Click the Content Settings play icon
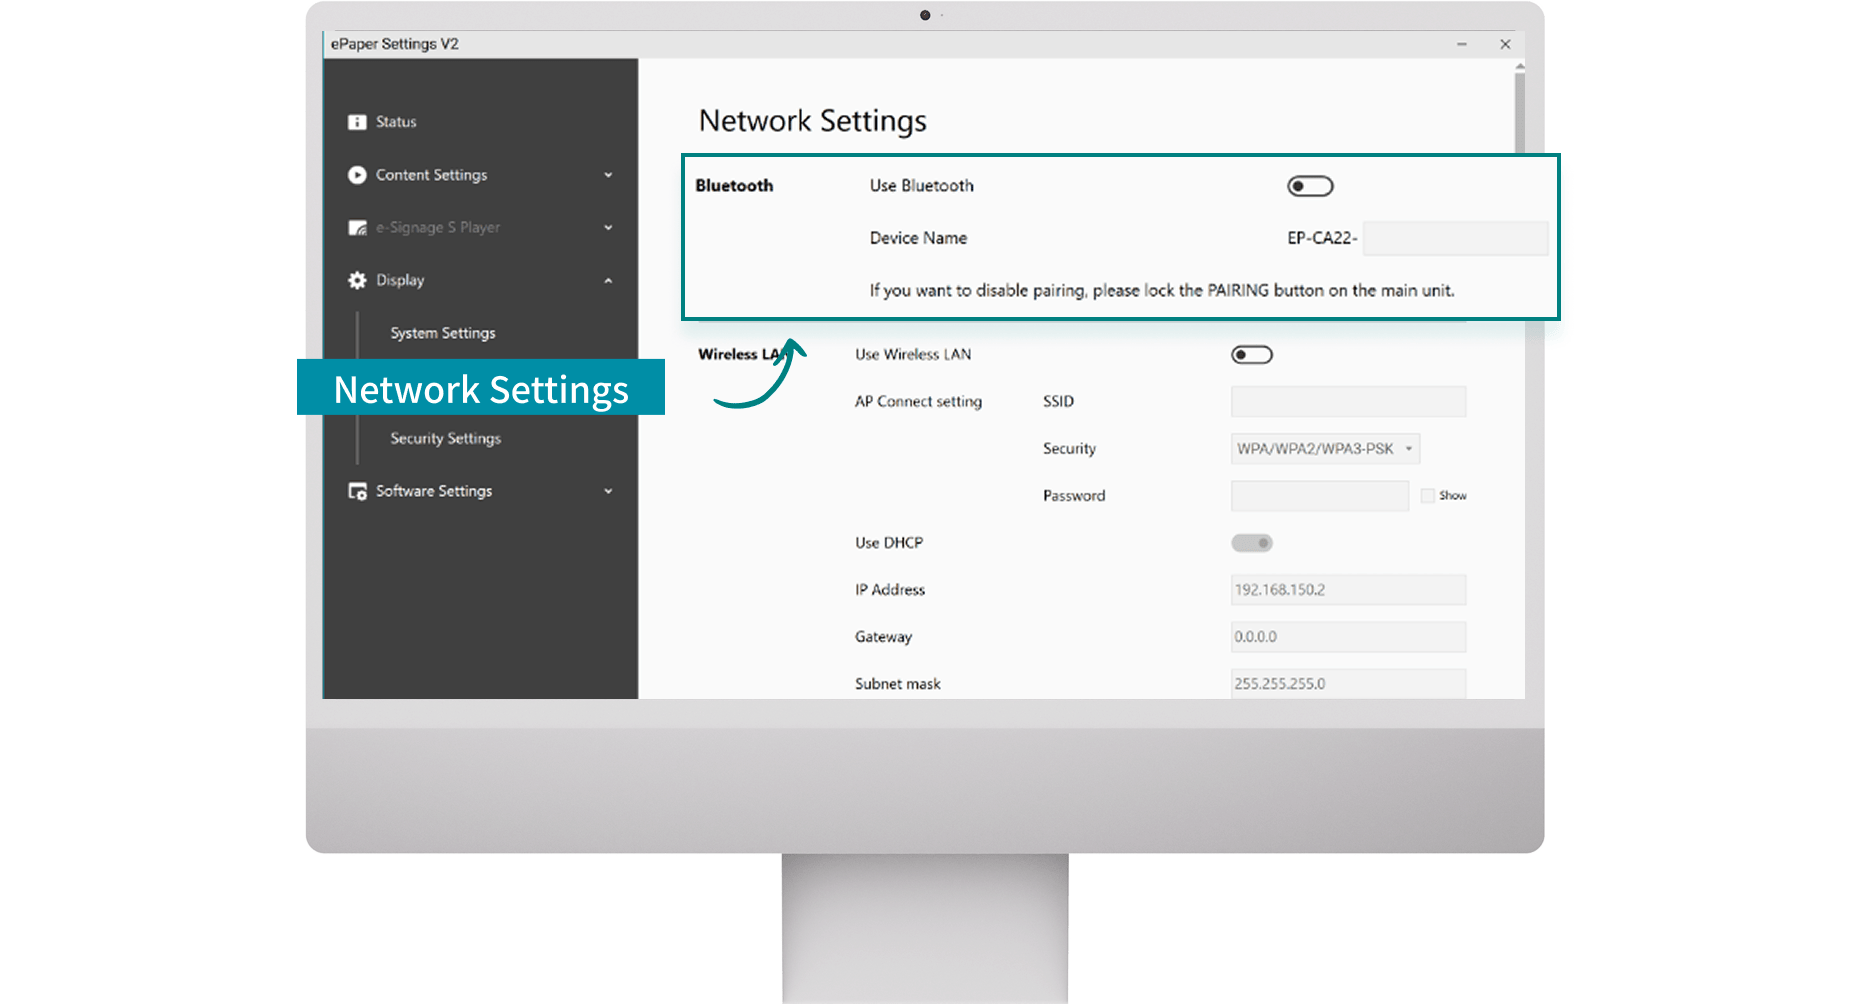Screen dimensions: 1874x1004 357,175
